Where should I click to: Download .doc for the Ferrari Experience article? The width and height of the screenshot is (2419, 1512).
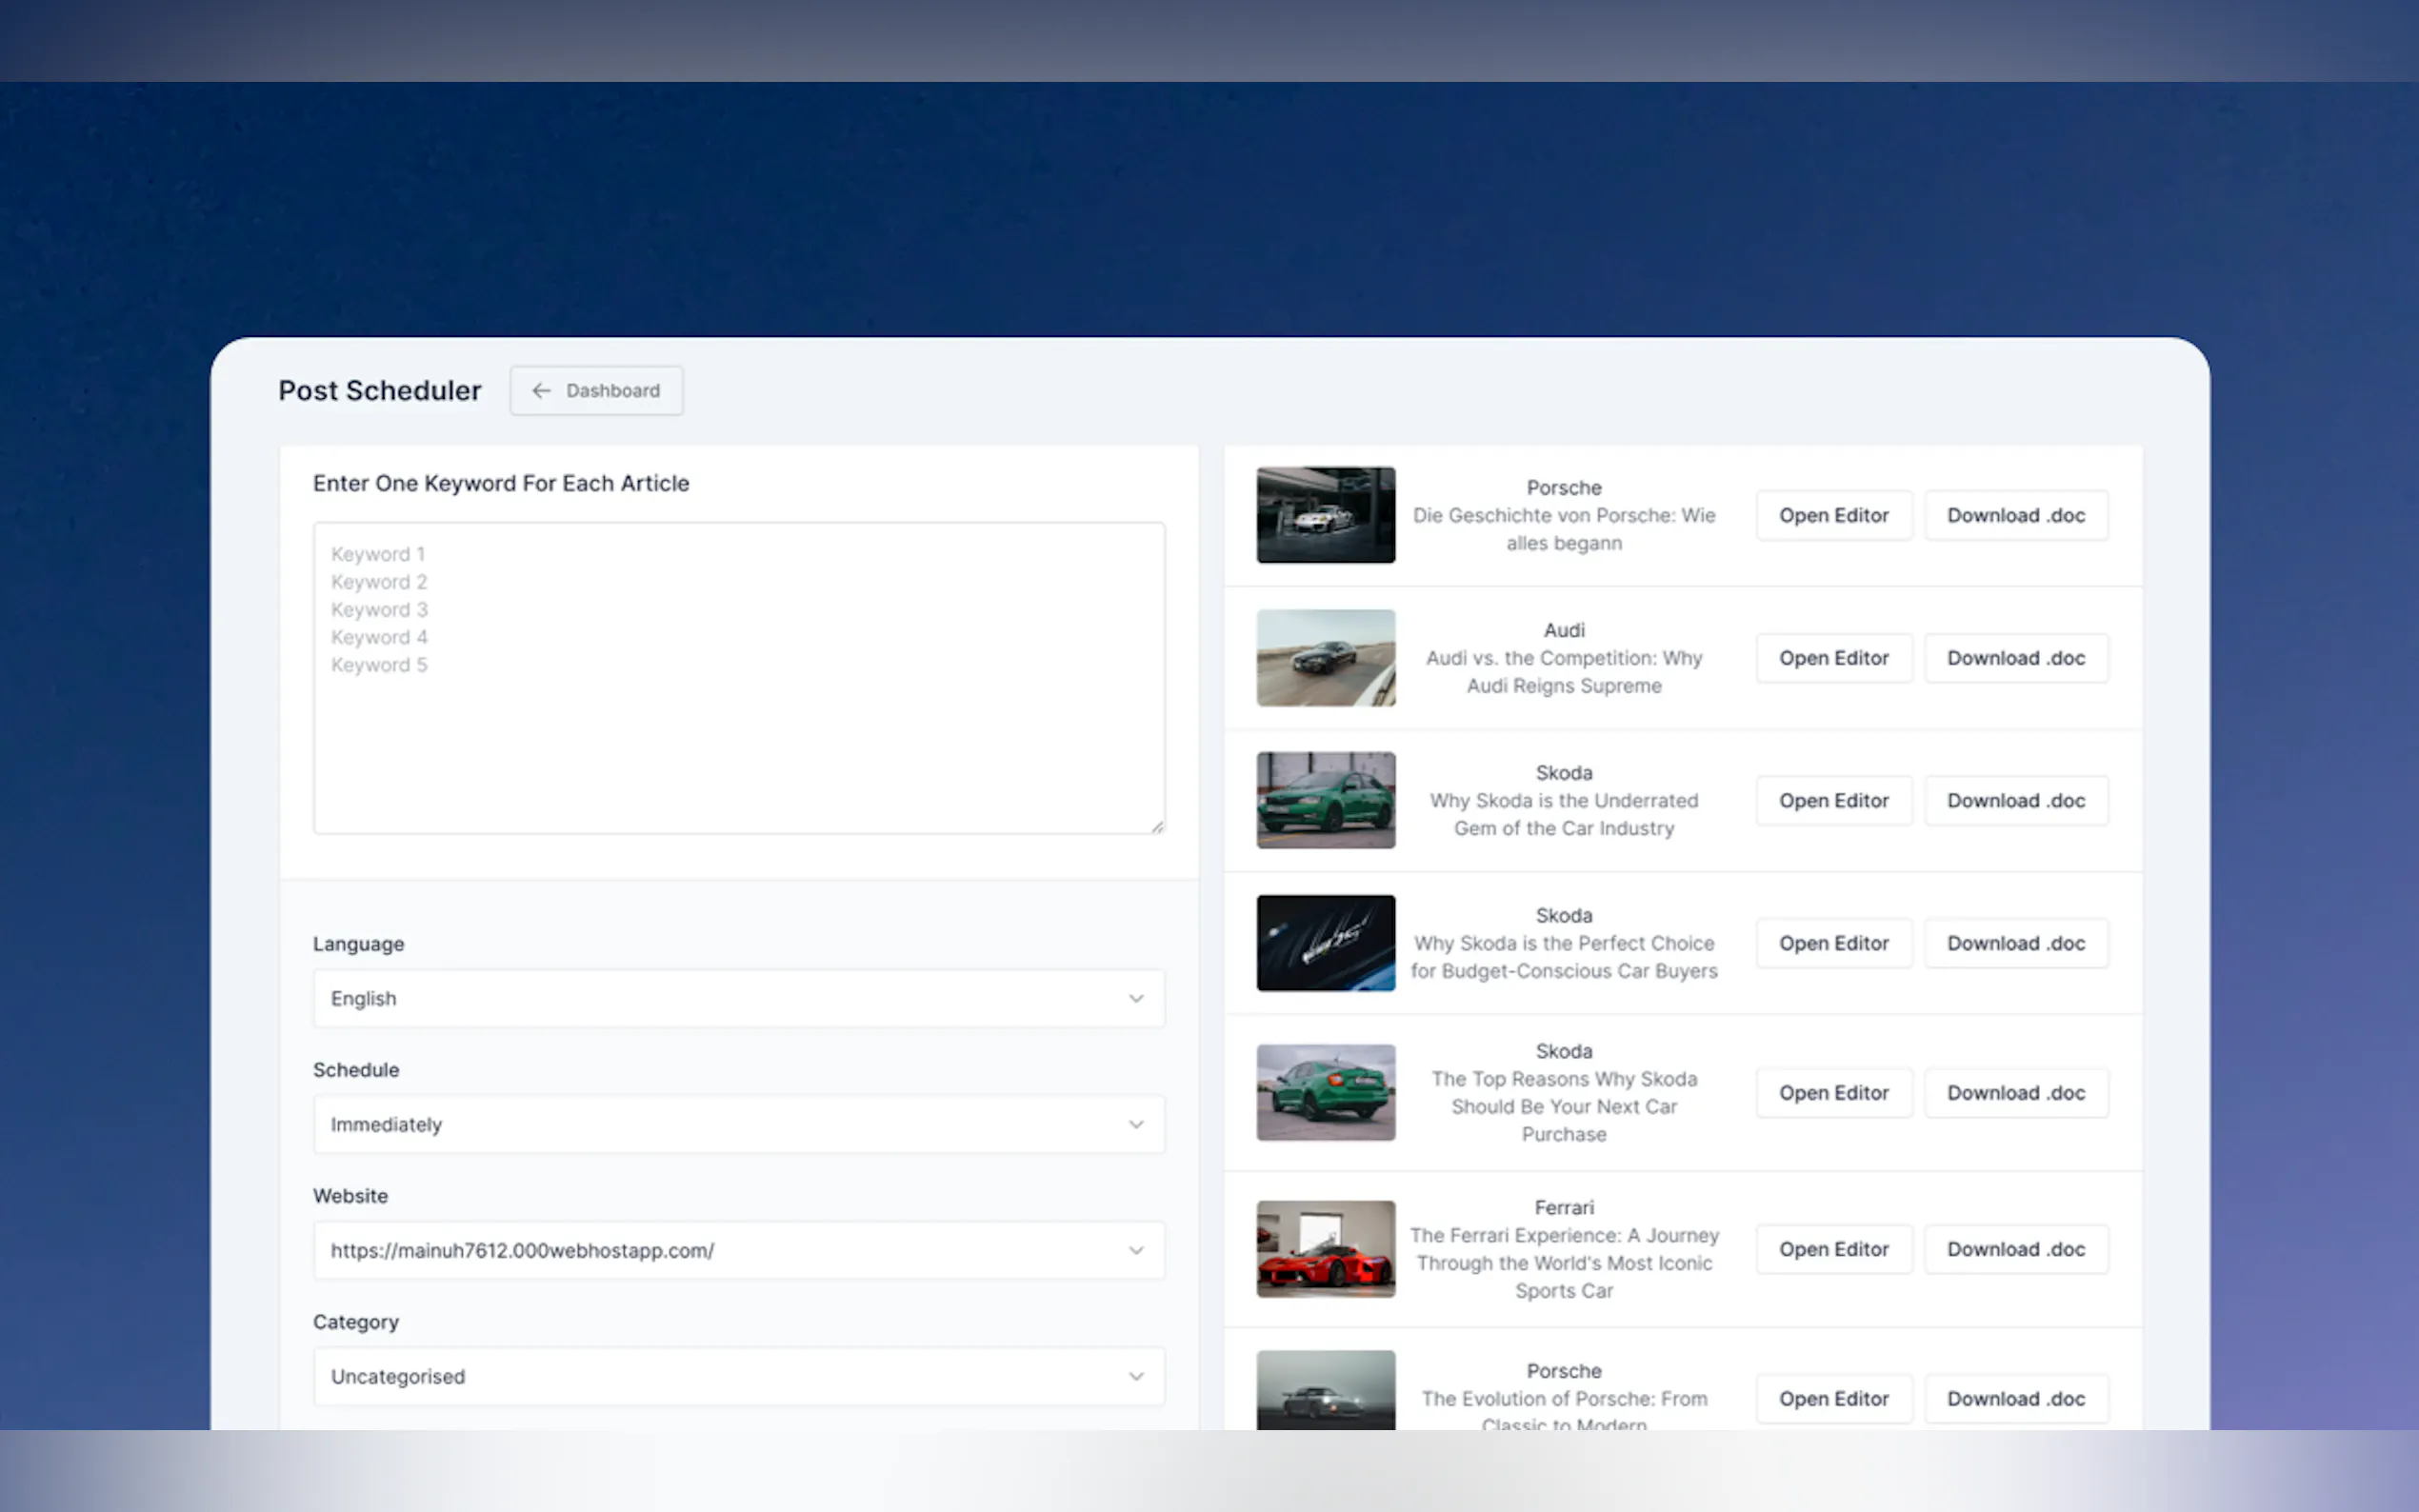click(2016, 1249)
